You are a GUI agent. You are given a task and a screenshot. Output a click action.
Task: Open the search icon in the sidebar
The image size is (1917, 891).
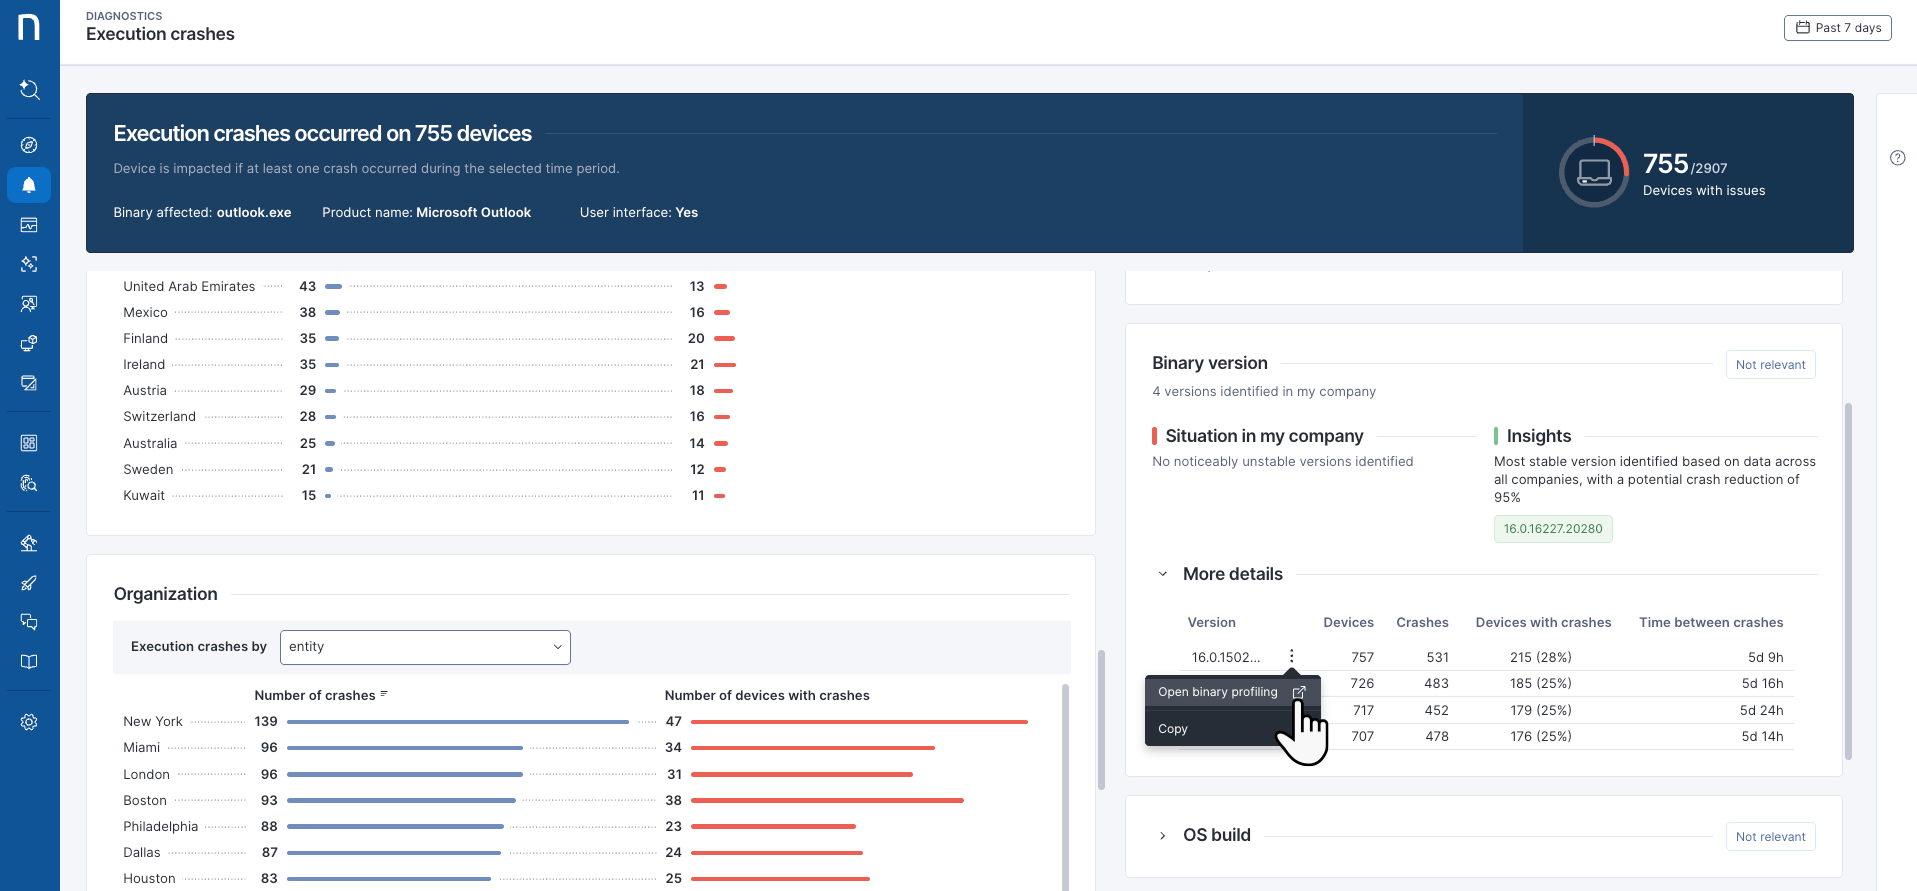pos(29,90)
